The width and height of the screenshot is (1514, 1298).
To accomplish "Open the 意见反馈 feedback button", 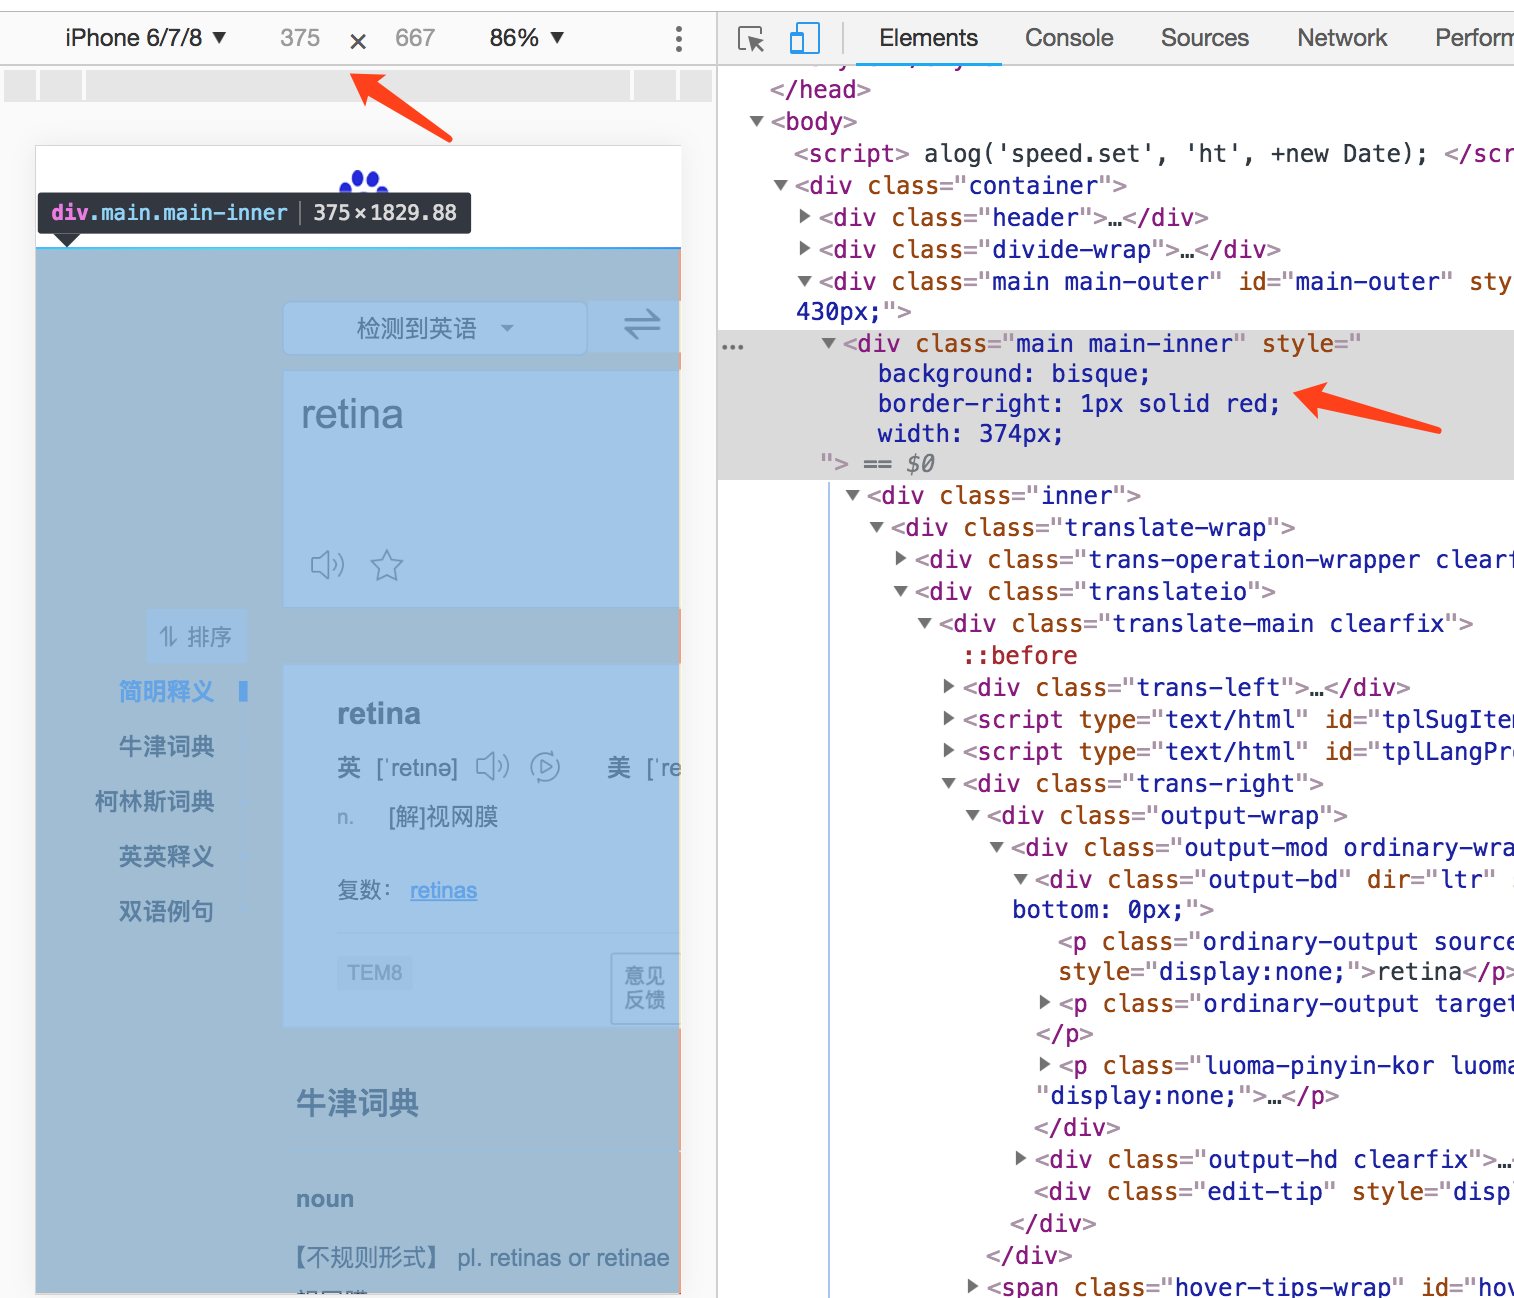I will [x=645, y=987].
